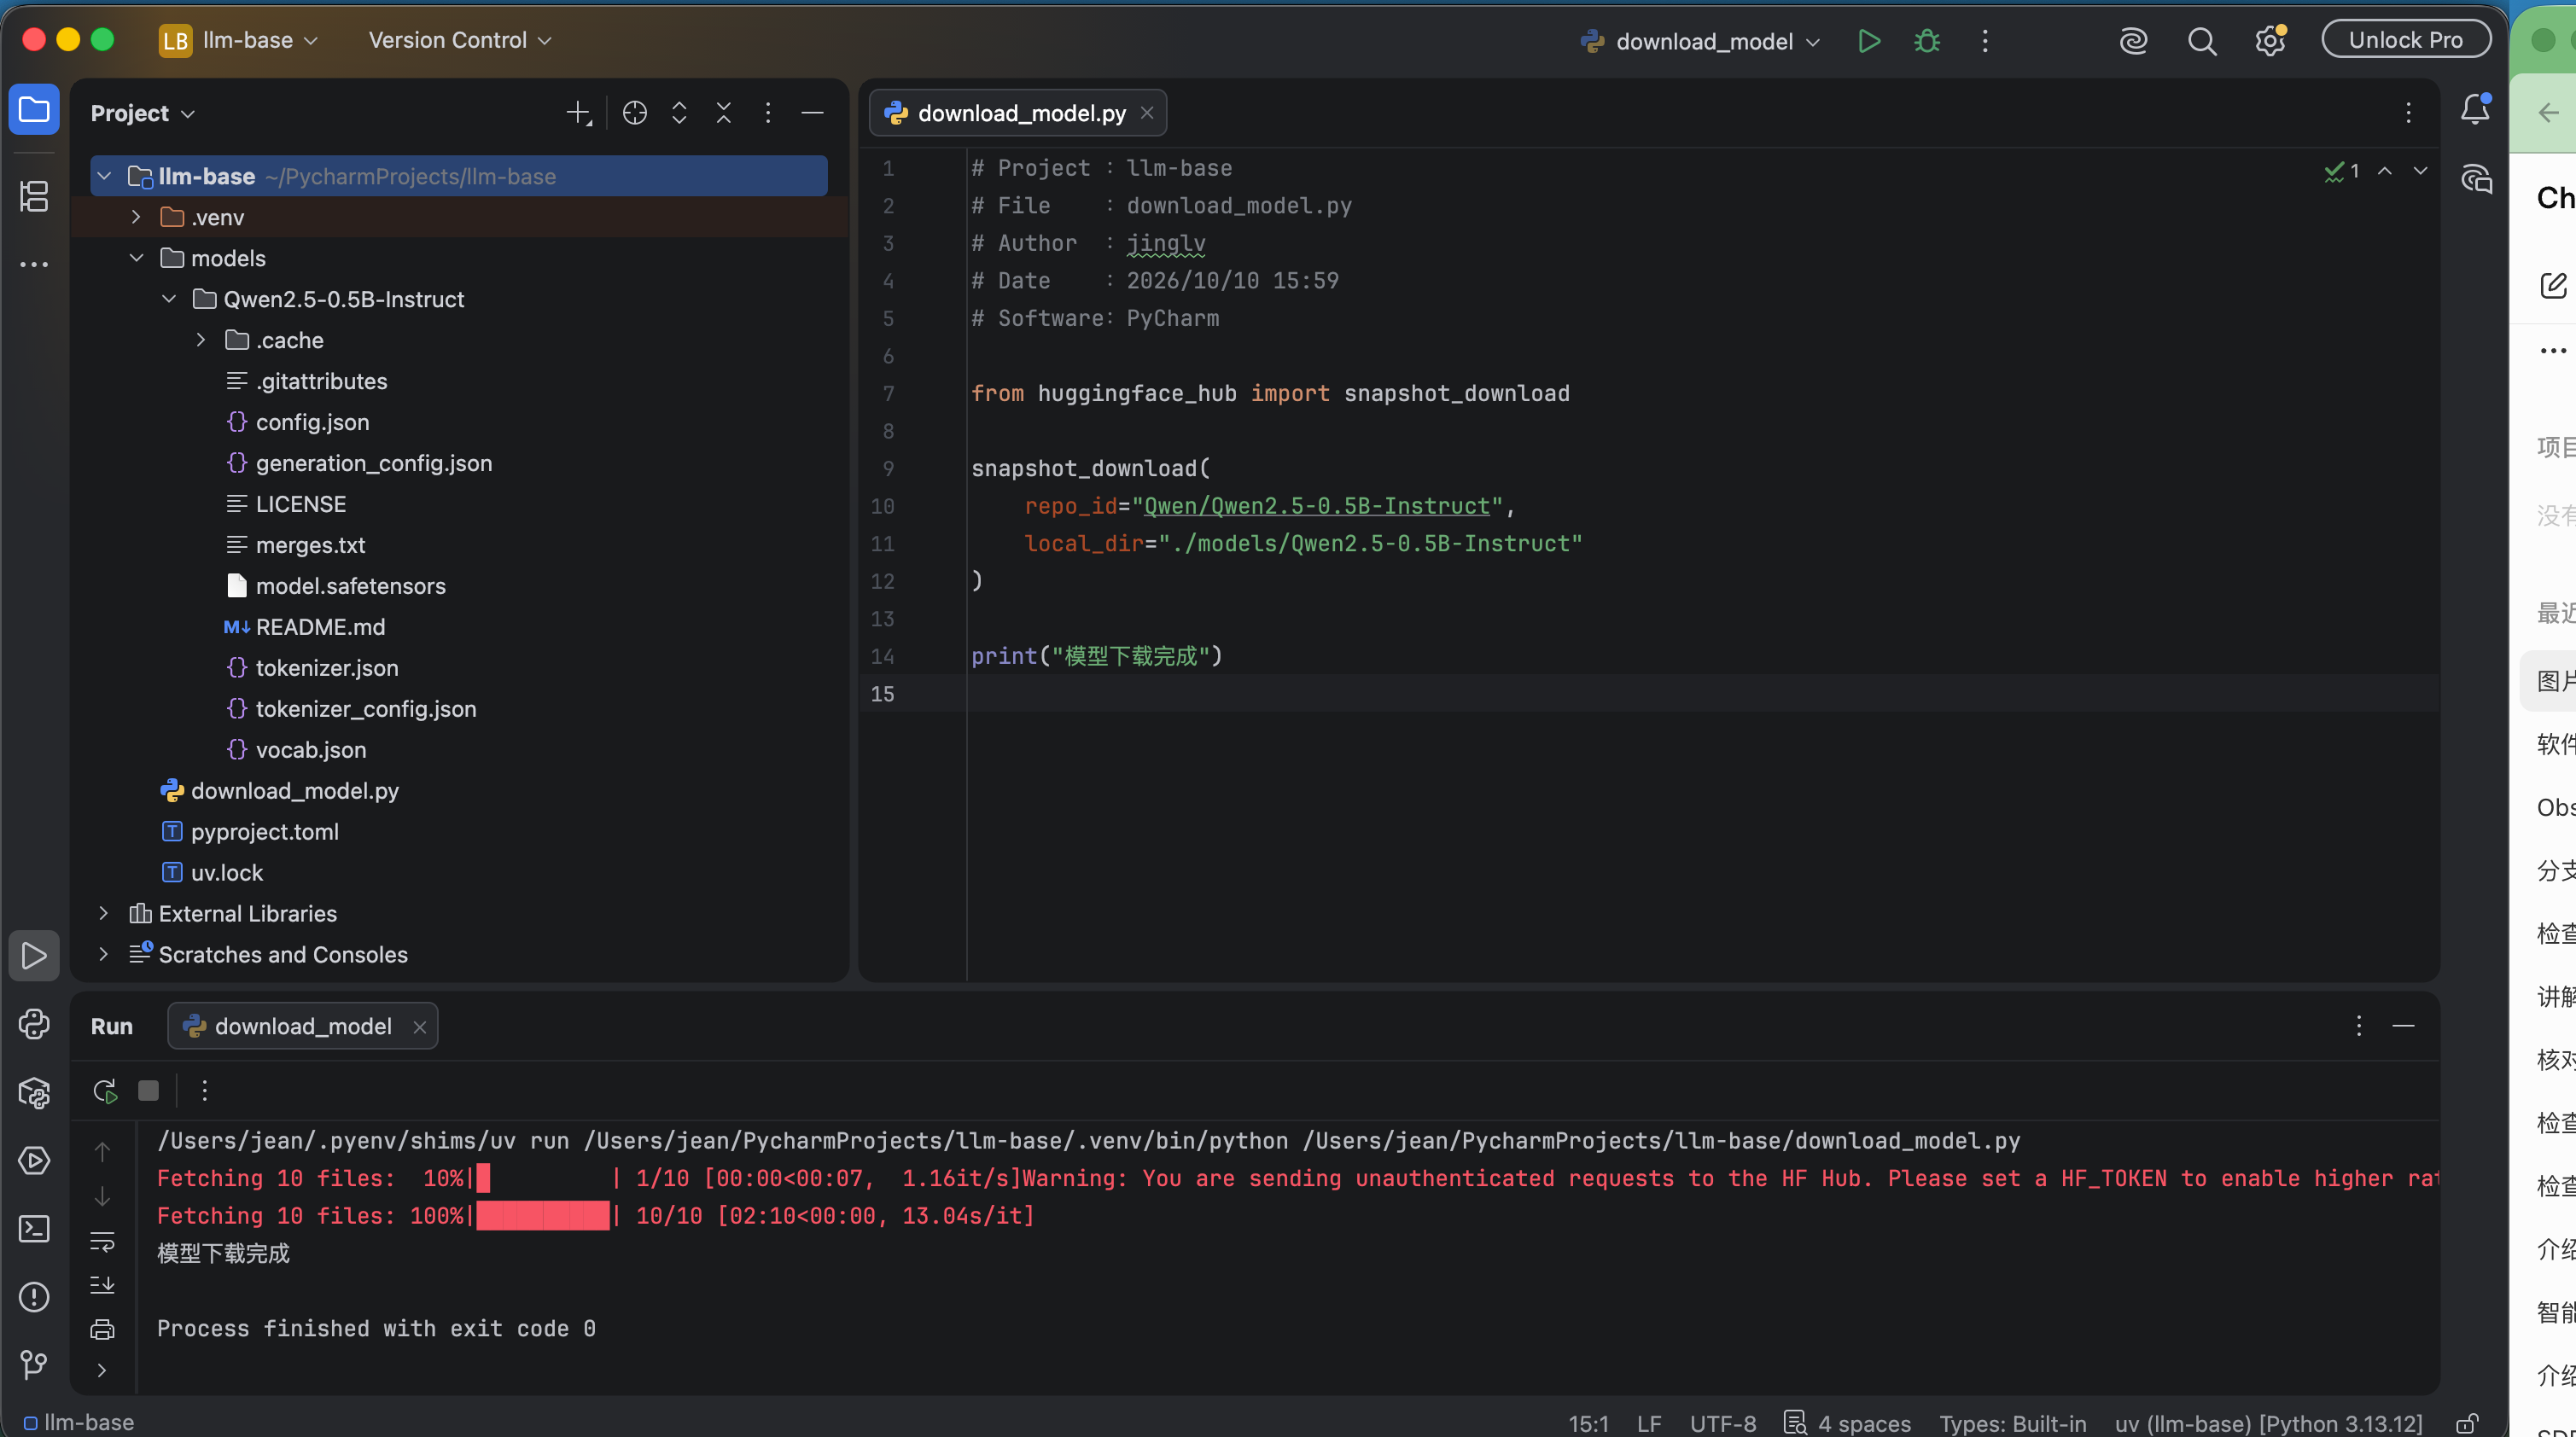Open the AI assistant swirl icon in title bar

coord(2133,41)
